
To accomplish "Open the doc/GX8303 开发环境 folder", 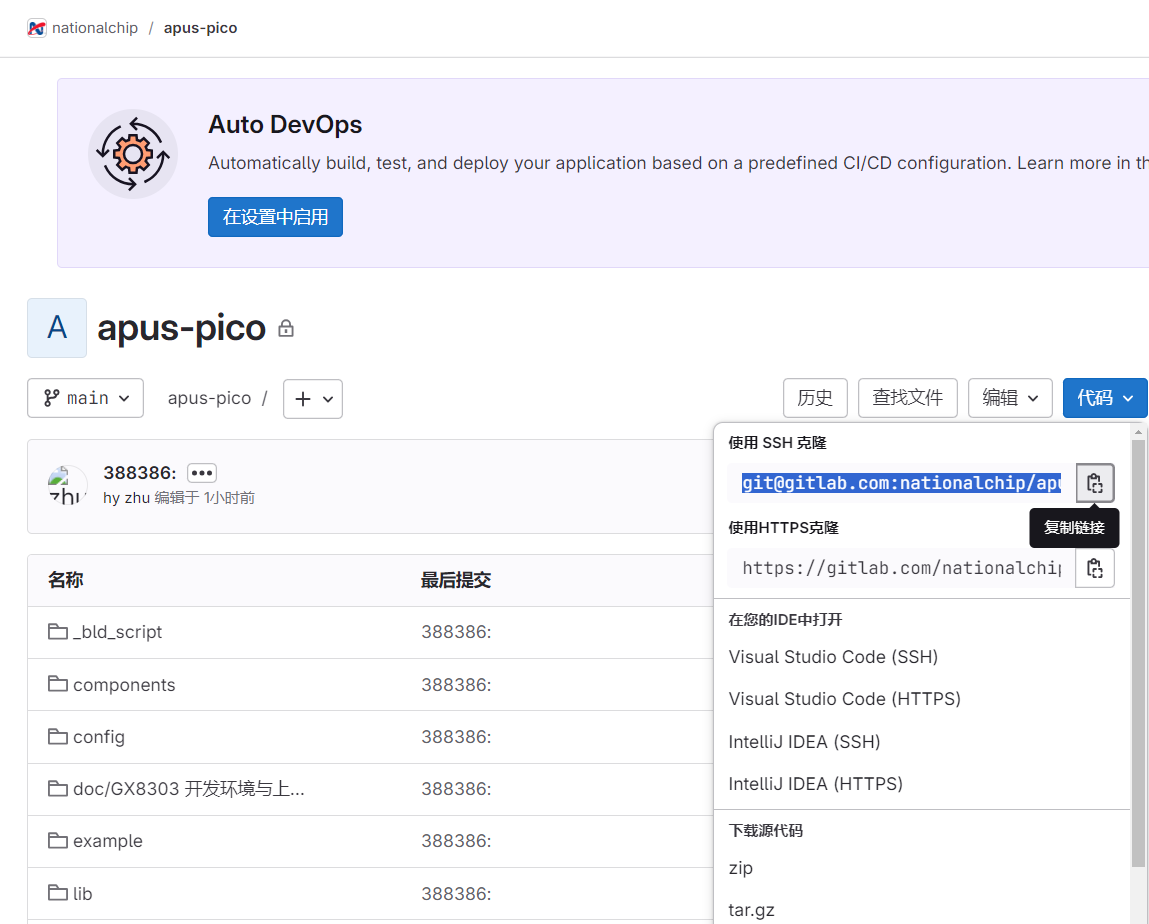I will [189, 788].
